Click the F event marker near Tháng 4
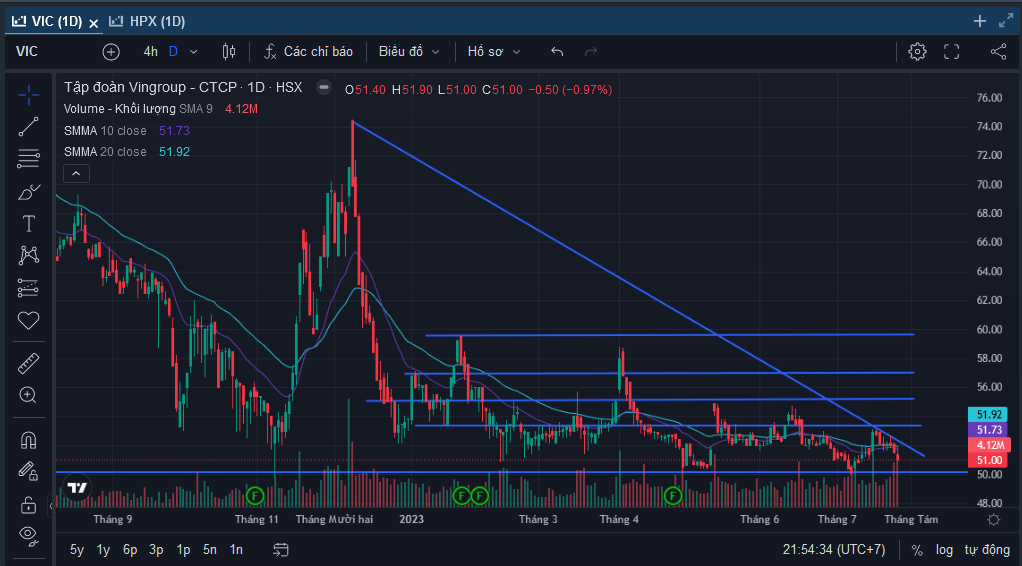 pos(673,496)
